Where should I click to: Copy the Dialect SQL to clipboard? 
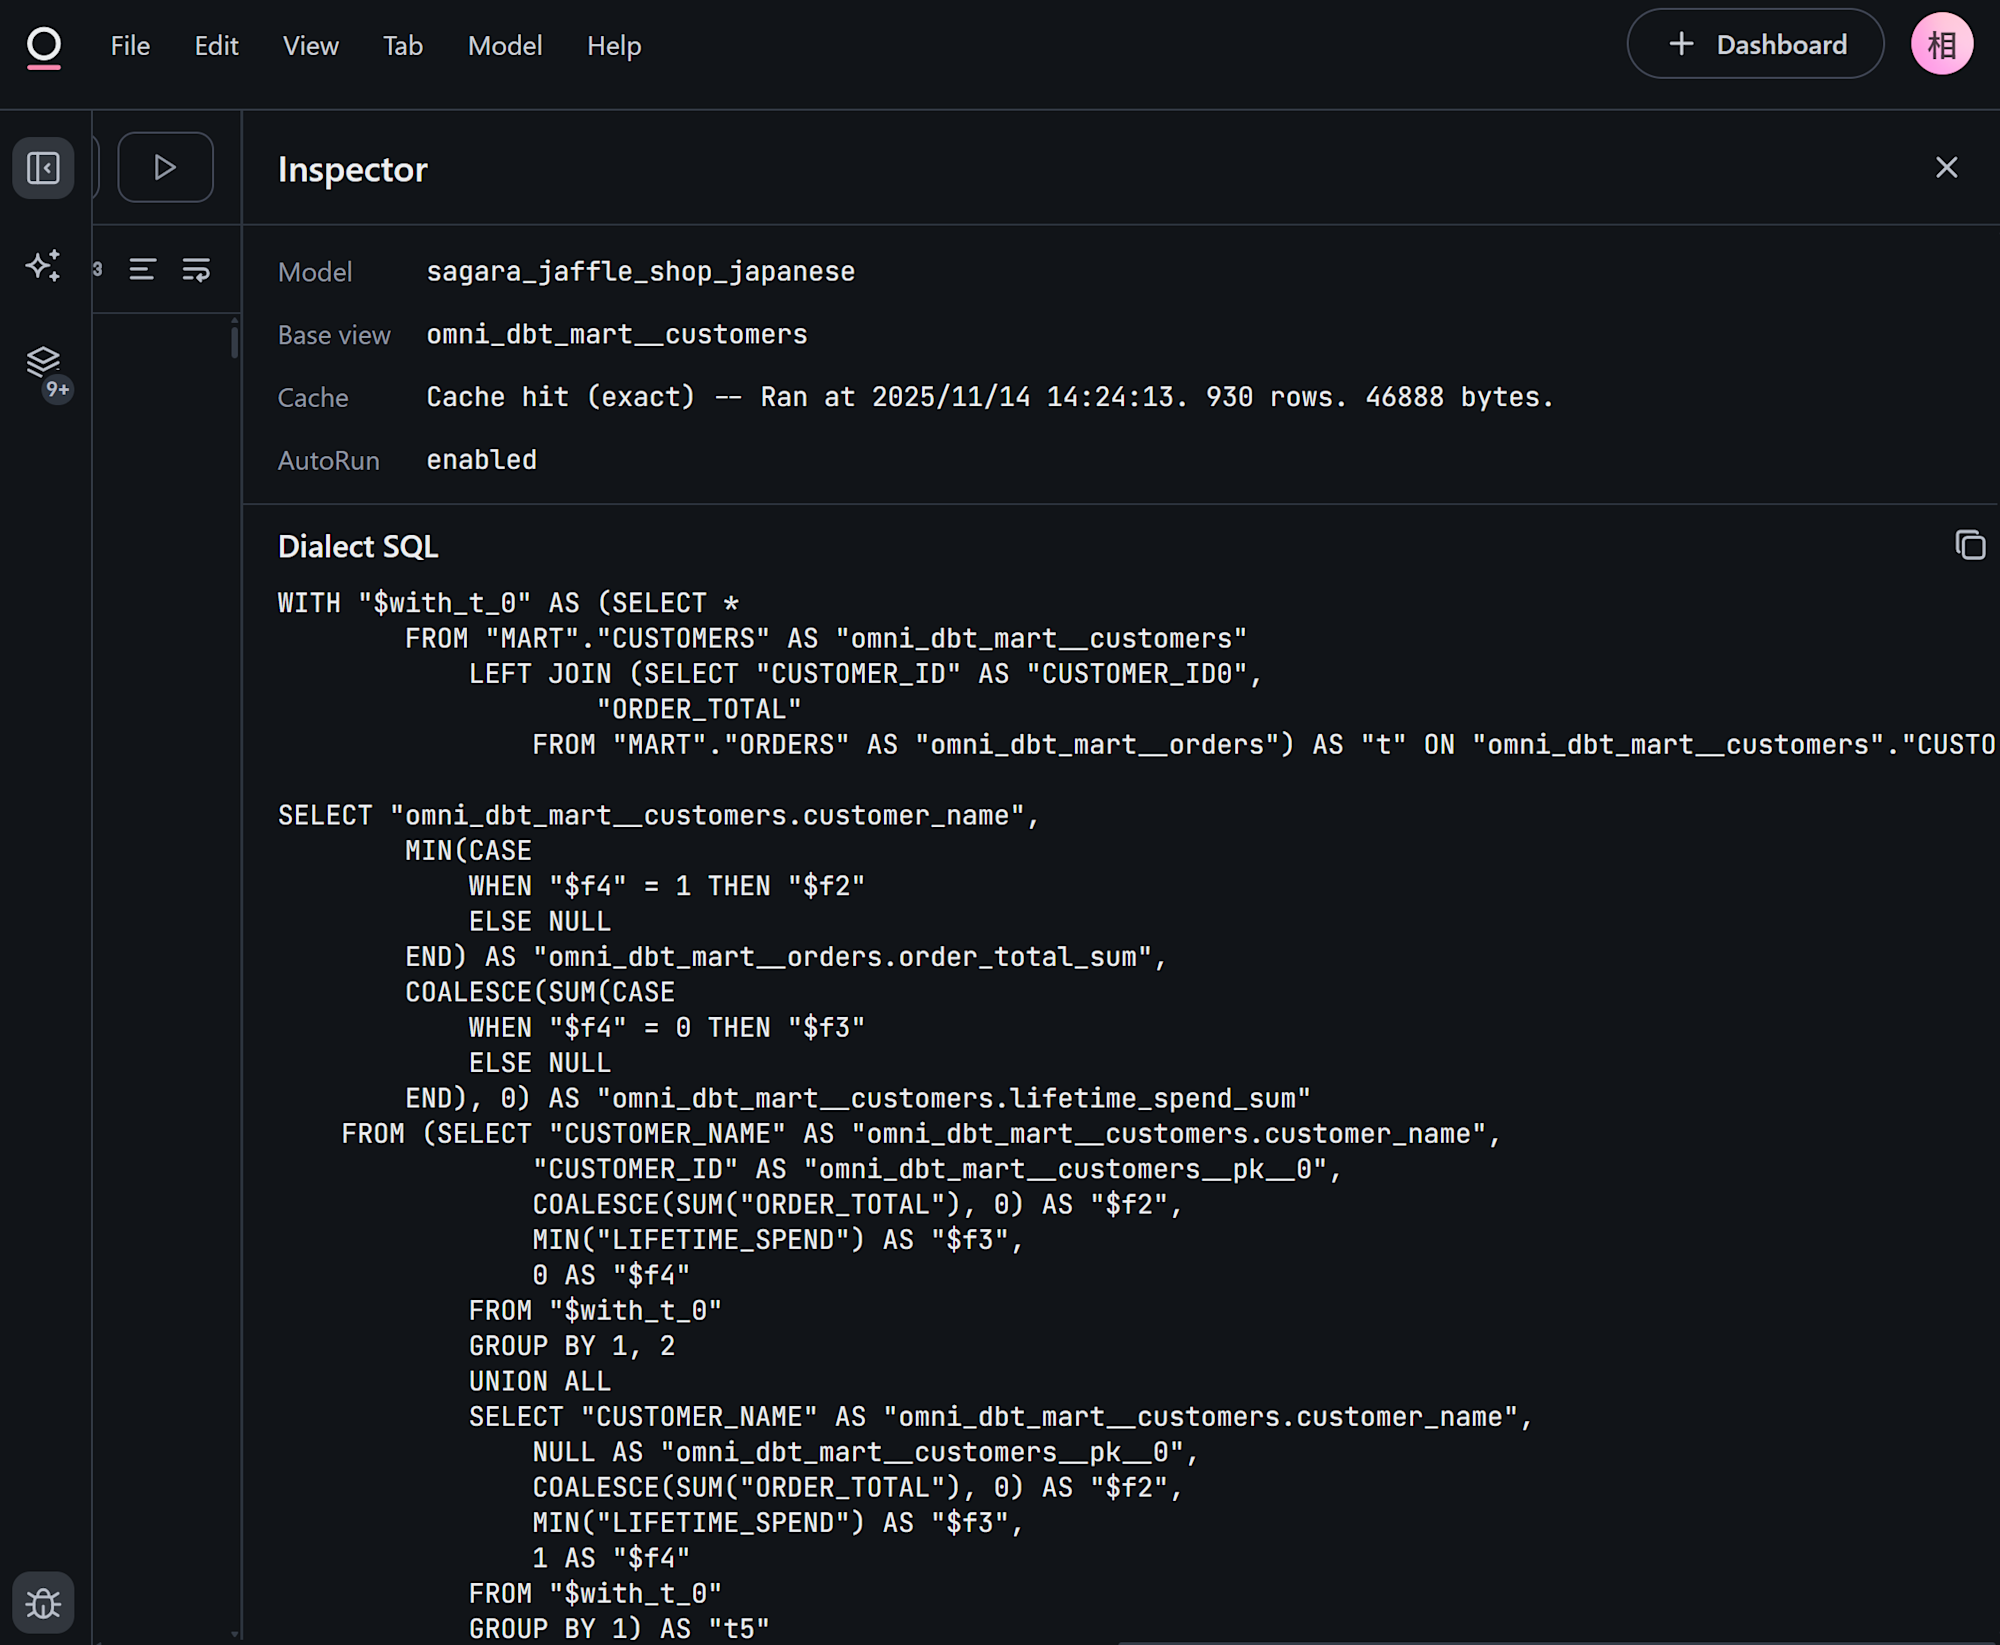(x=1969, y=545)
